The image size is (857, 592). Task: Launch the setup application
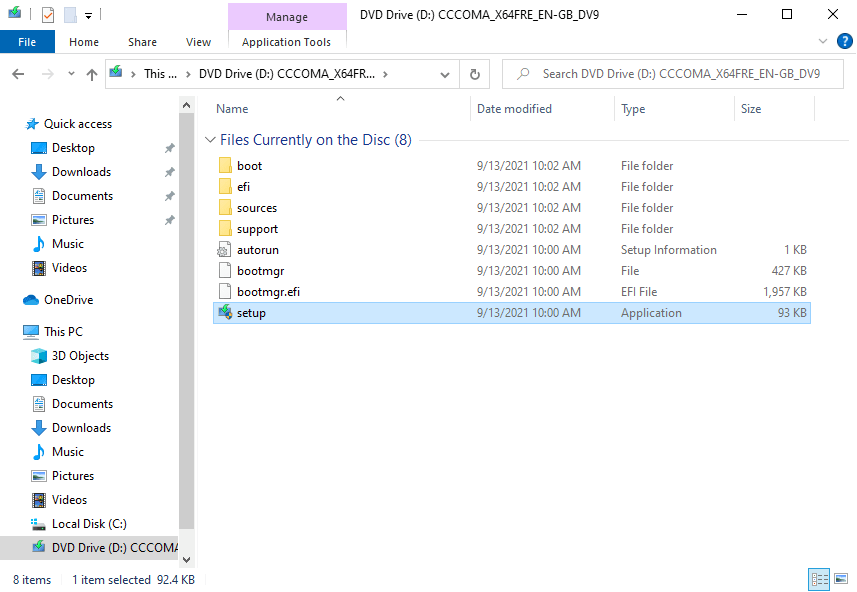point(251,312)
